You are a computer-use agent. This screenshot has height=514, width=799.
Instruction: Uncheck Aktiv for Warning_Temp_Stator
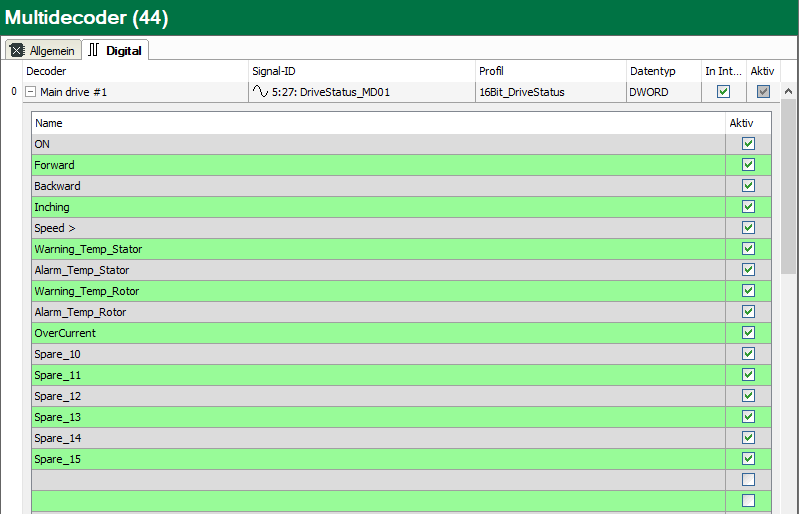(748, 249)
